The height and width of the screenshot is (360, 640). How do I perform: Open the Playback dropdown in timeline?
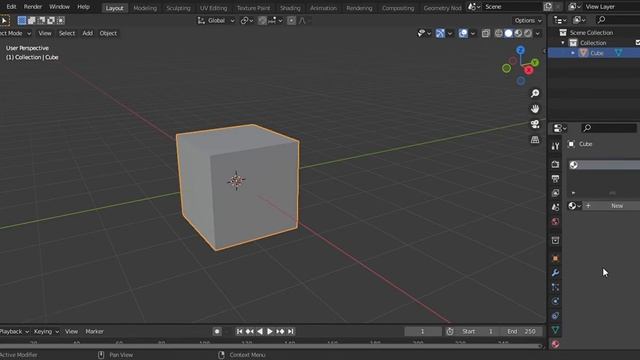[x=14, y=331]
